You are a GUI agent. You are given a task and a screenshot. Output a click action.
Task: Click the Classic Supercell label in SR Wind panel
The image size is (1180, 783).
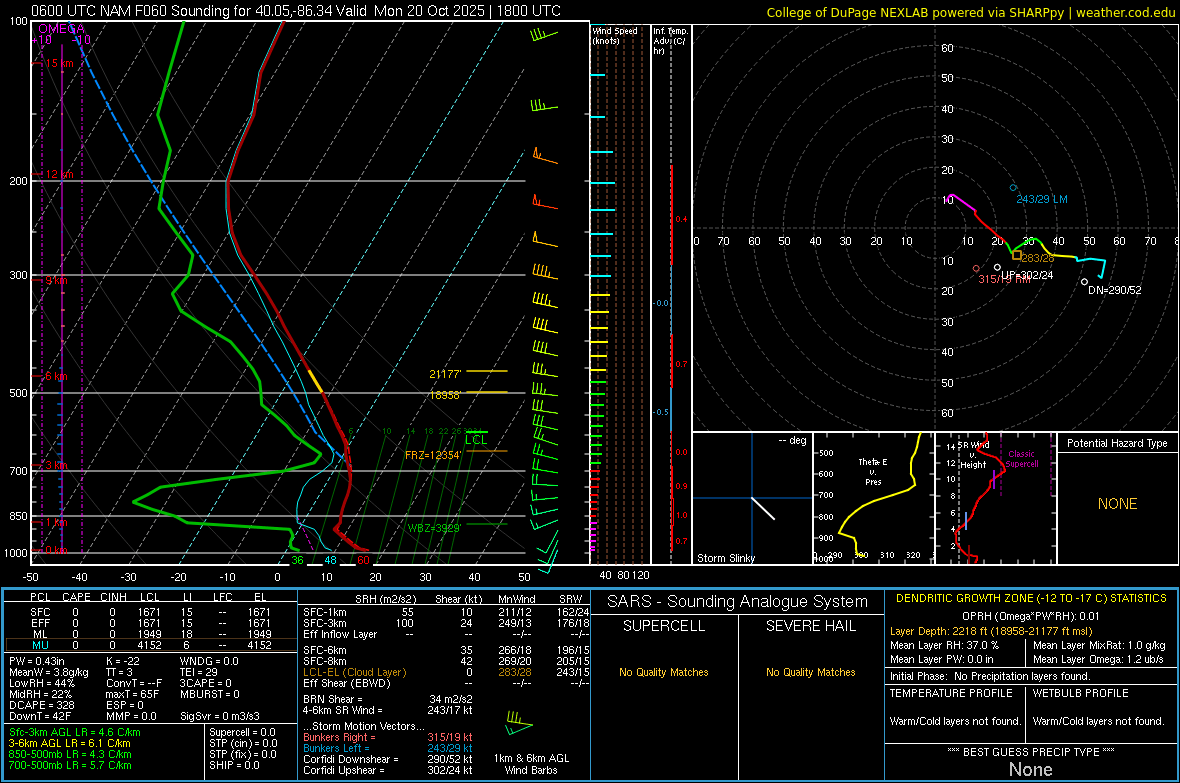click(x=1022, y=459)
